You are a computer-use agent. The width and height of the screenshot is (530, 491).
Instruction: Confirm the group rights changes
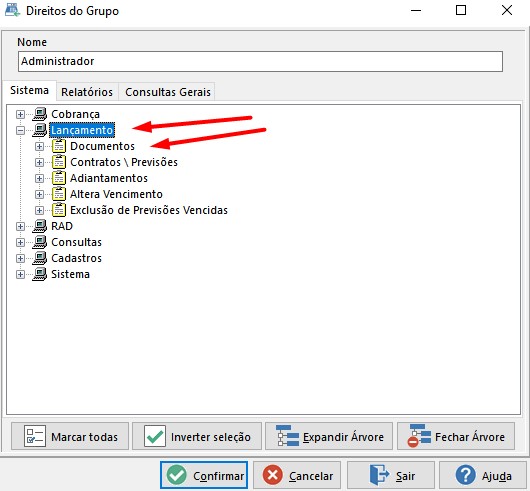coord(204,475)
